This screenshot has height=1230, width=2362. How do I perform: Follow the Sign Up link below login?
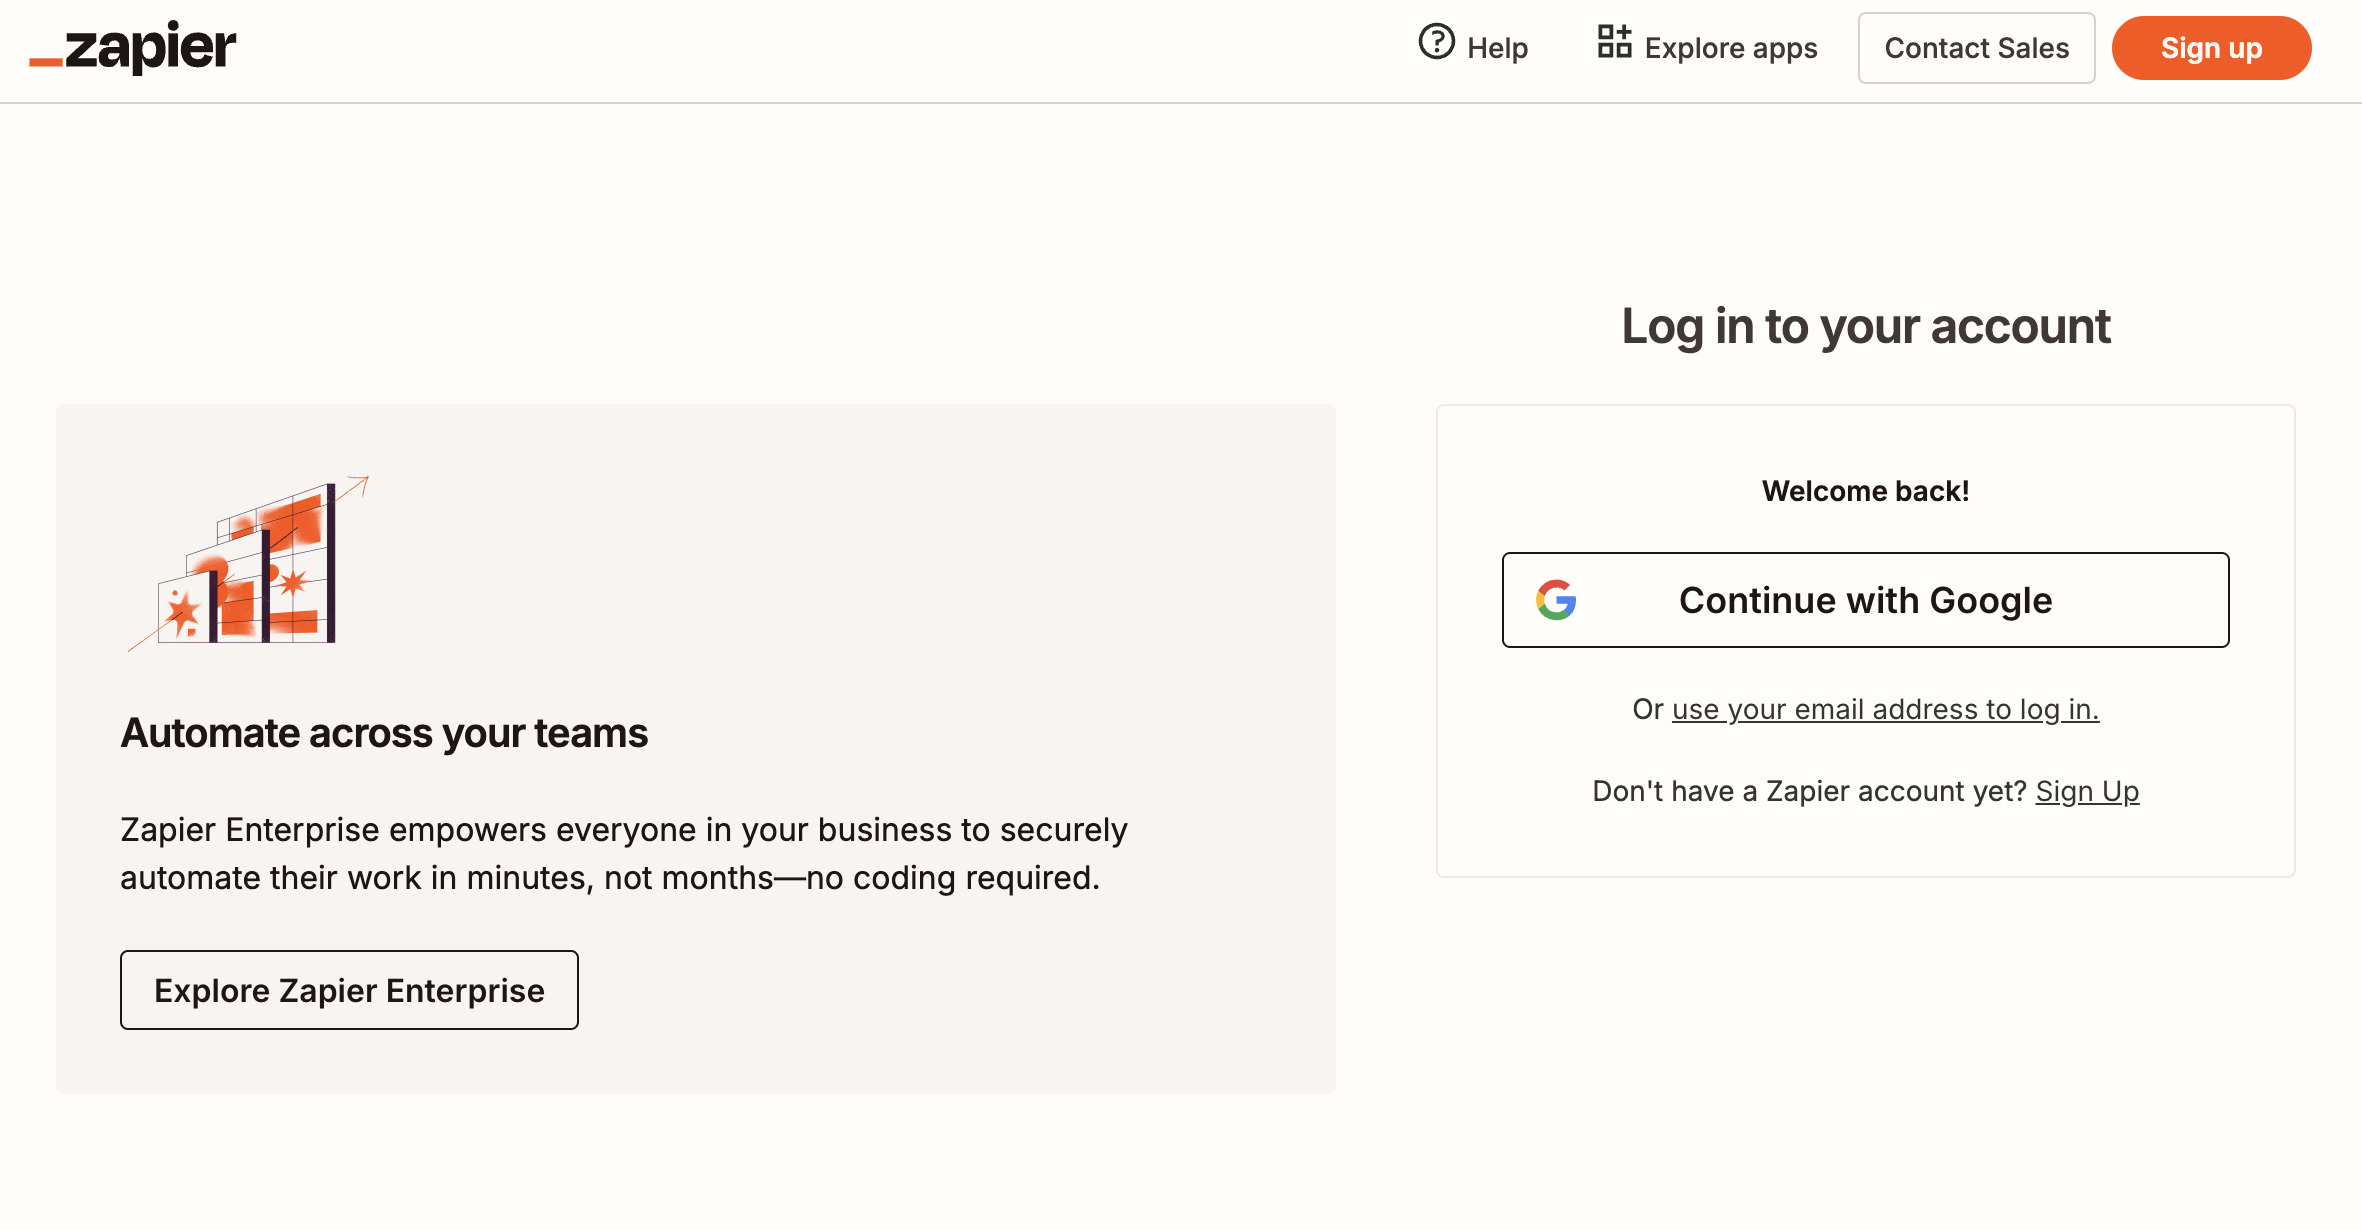point(2087,791)
